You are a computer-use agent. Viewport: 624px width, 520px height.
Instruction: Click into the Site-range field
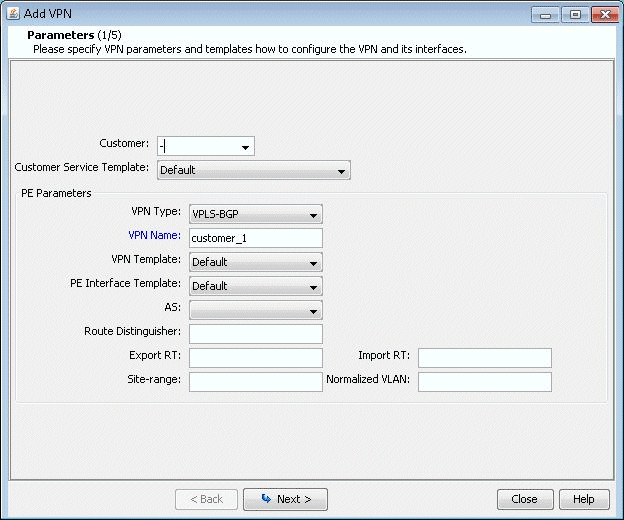pyautogui.click(x=255, y=382)
